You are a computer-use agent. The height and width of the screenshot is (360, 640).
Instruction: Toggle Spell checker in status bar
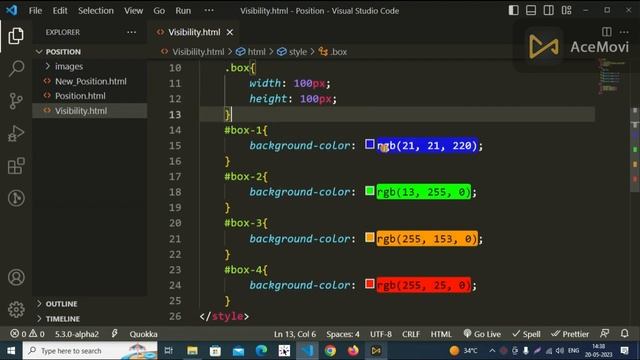[526, 334]
